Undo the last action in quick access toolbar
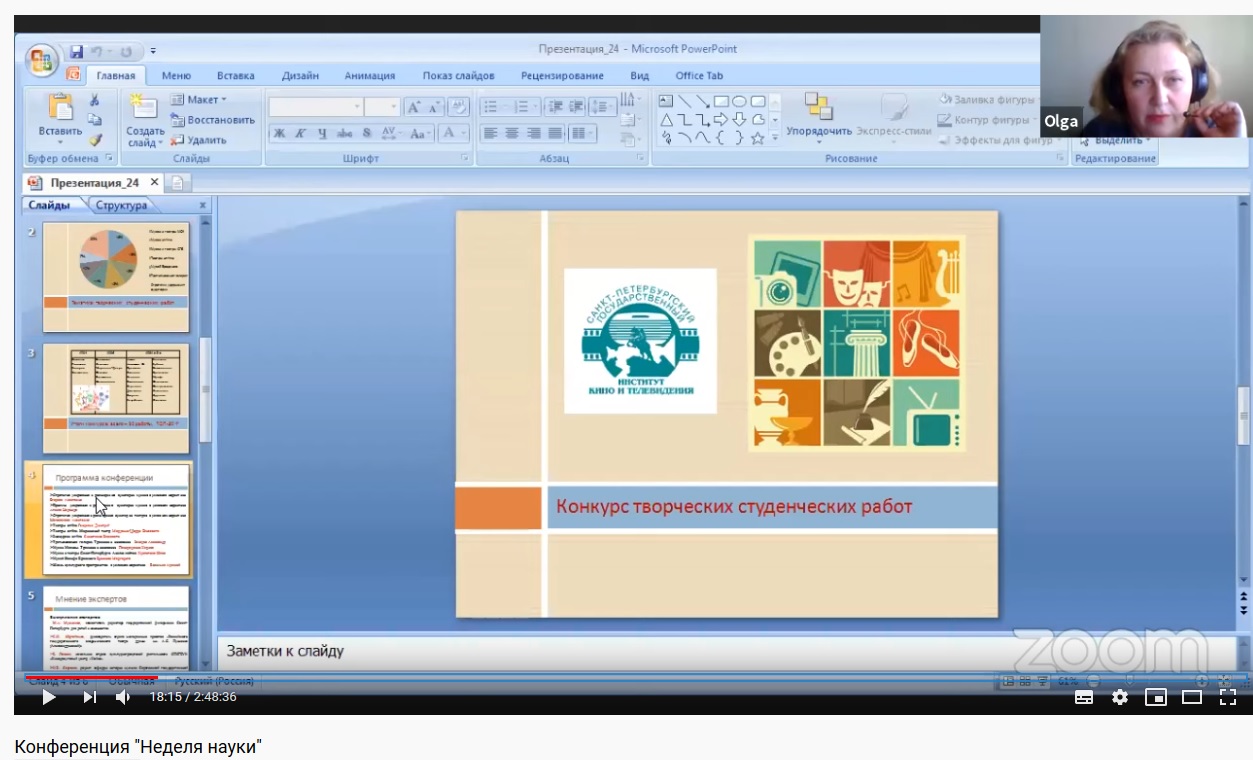Viewport: 1253px width, 760px height. [x=97, y=51]
